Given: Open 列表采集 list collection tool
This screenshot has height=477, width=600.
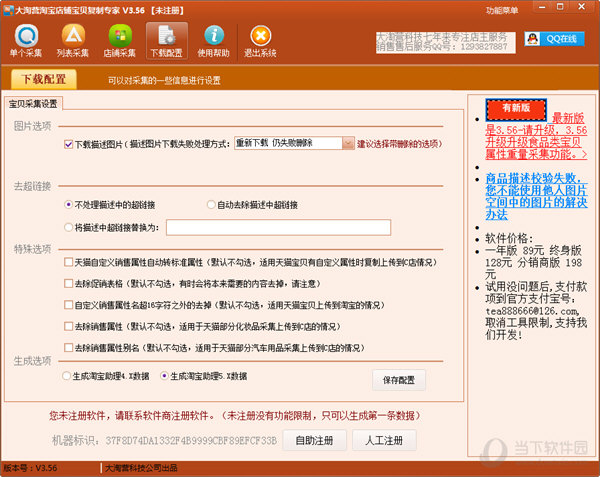Looking at the screenshot, I should click(x=73, y=41).
